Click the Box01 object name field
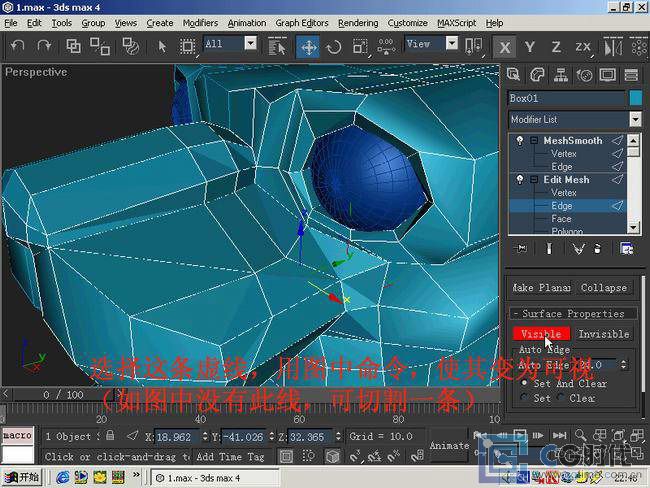650x488 pixels. point(567,98)
